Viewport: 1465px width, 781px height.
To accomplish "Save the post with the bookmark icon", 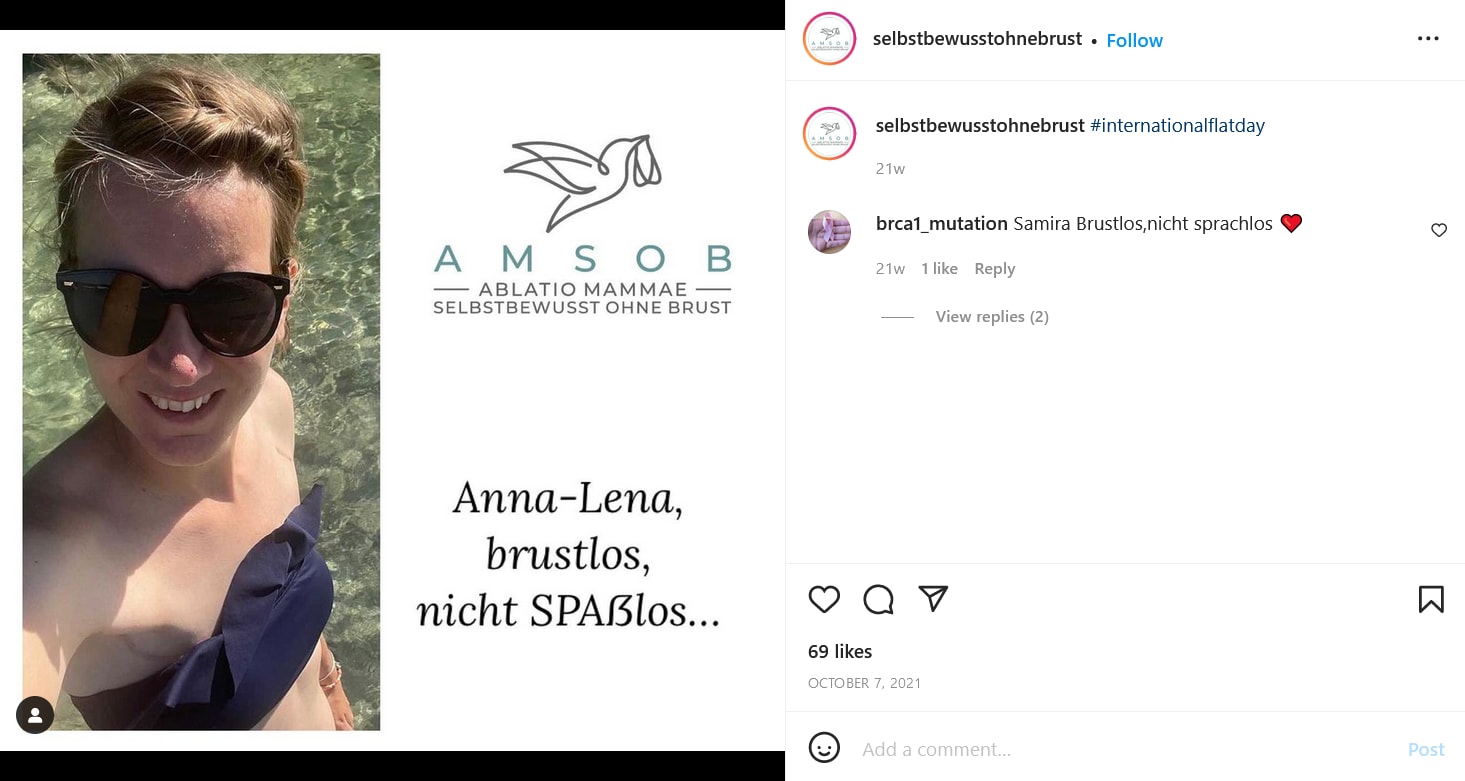I will point(1431,599).
